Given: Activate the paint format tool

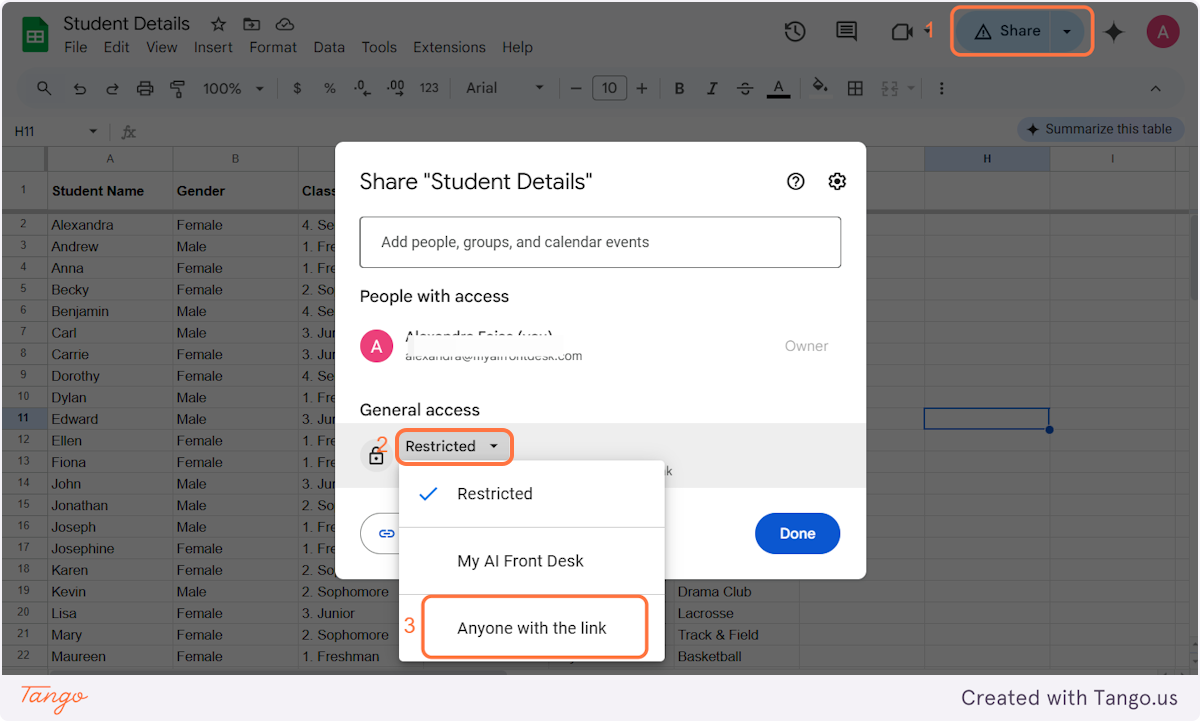Looking at the screenshot, I should (177, 88).
